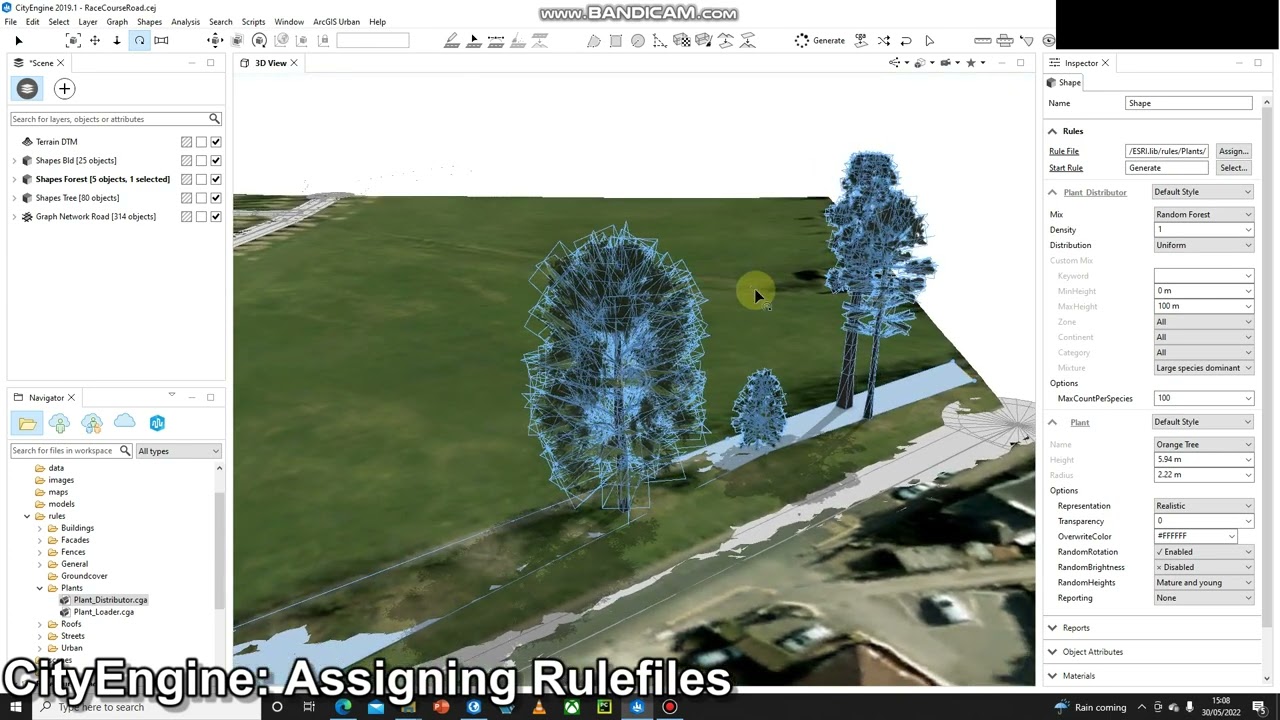Open the File menu
The width and height of the screenshot is (1280, 720).
10,21
